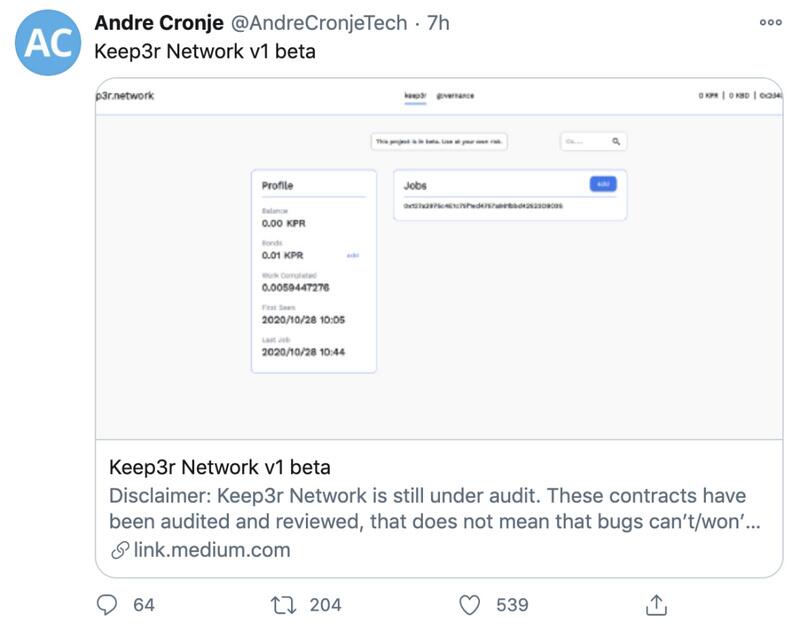This screenshot has width=800, height=630.
Task: Like the tweet with the heart icon
Action: coord(469,604)
